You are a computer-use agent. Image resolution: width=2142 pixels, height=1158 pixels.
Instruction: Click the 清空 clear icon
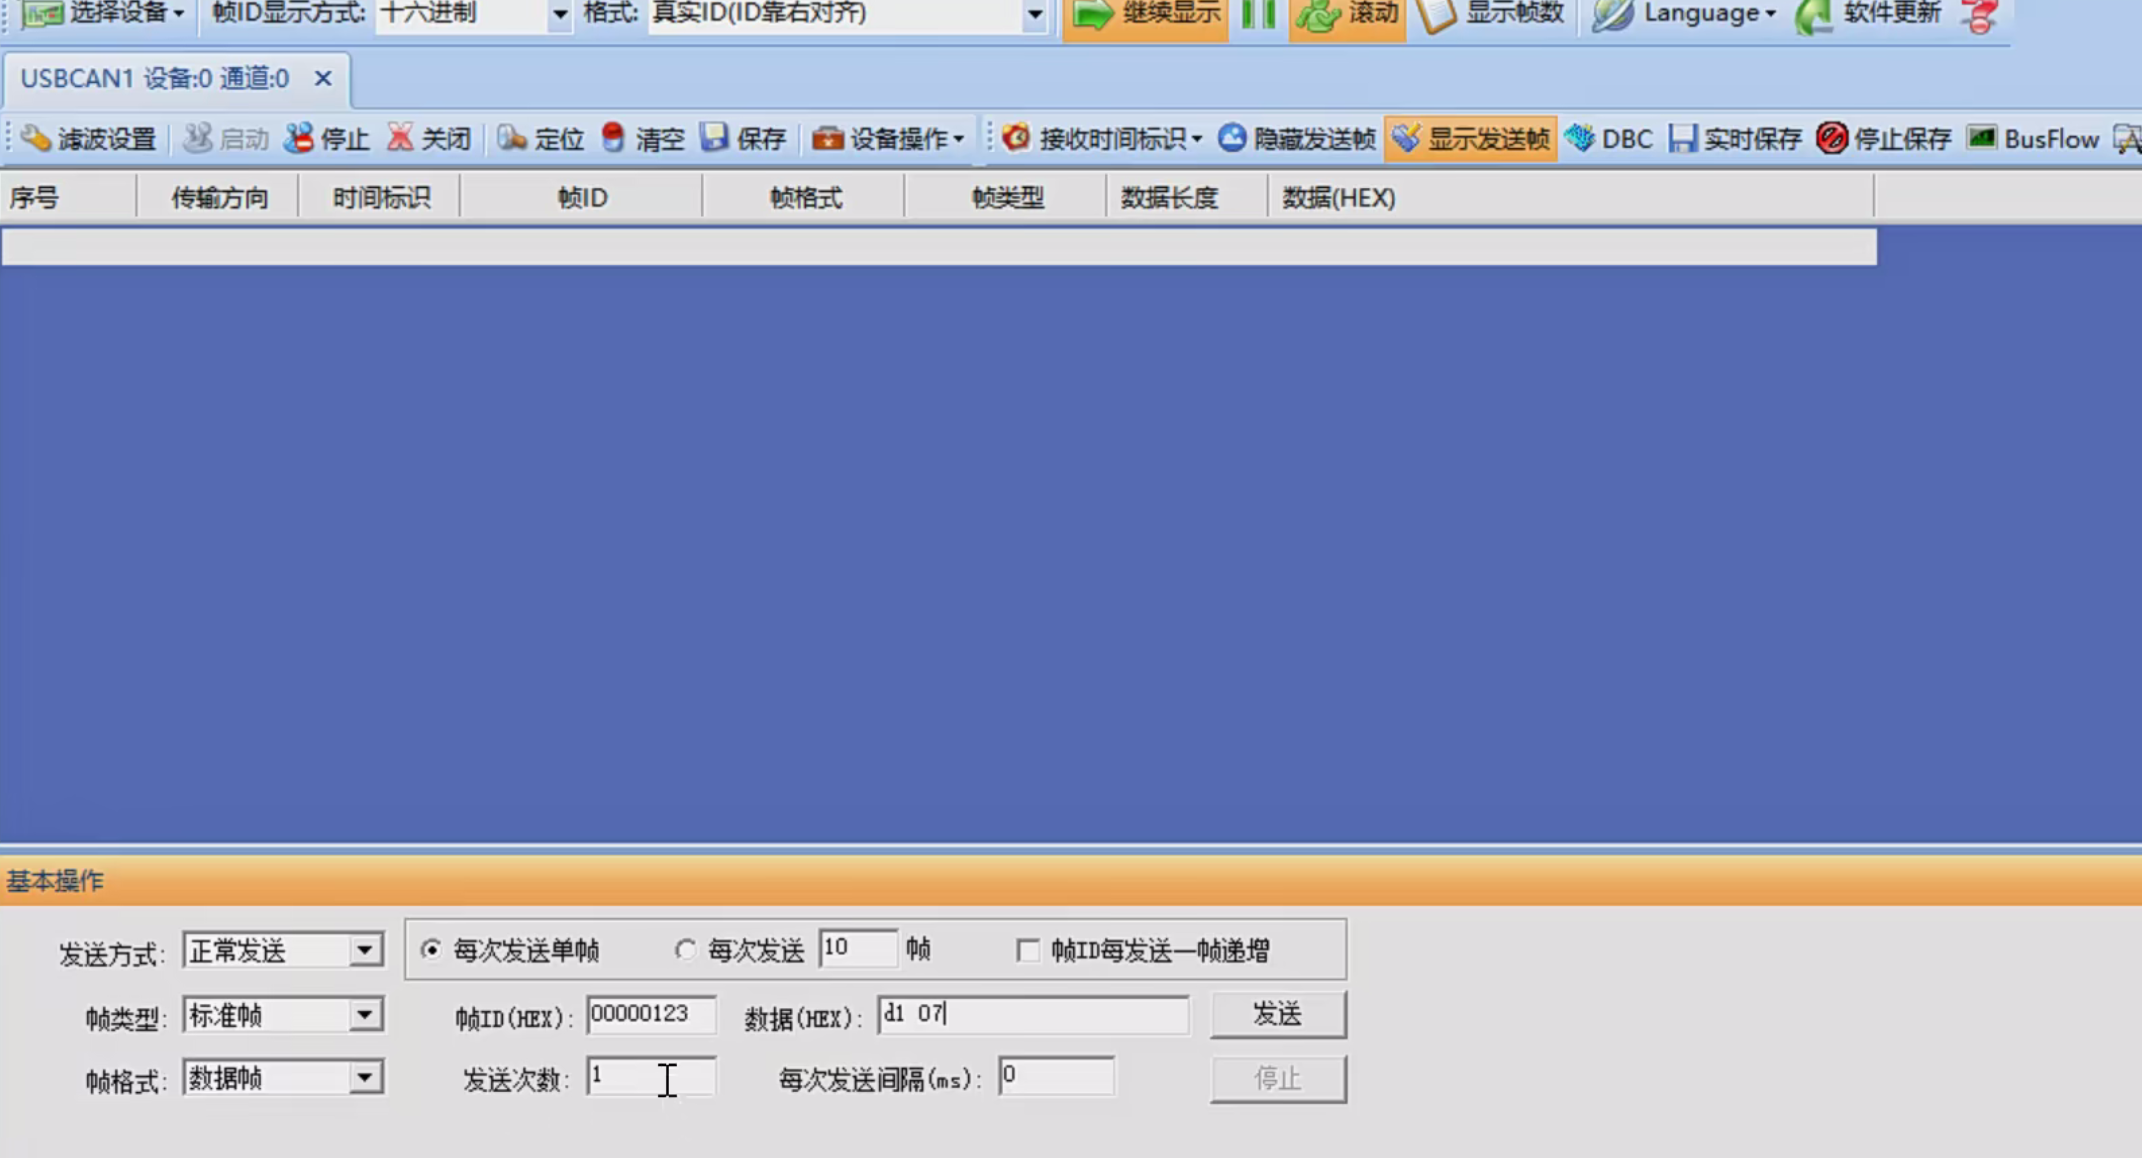pyautogui.click(x=614, y=138)
